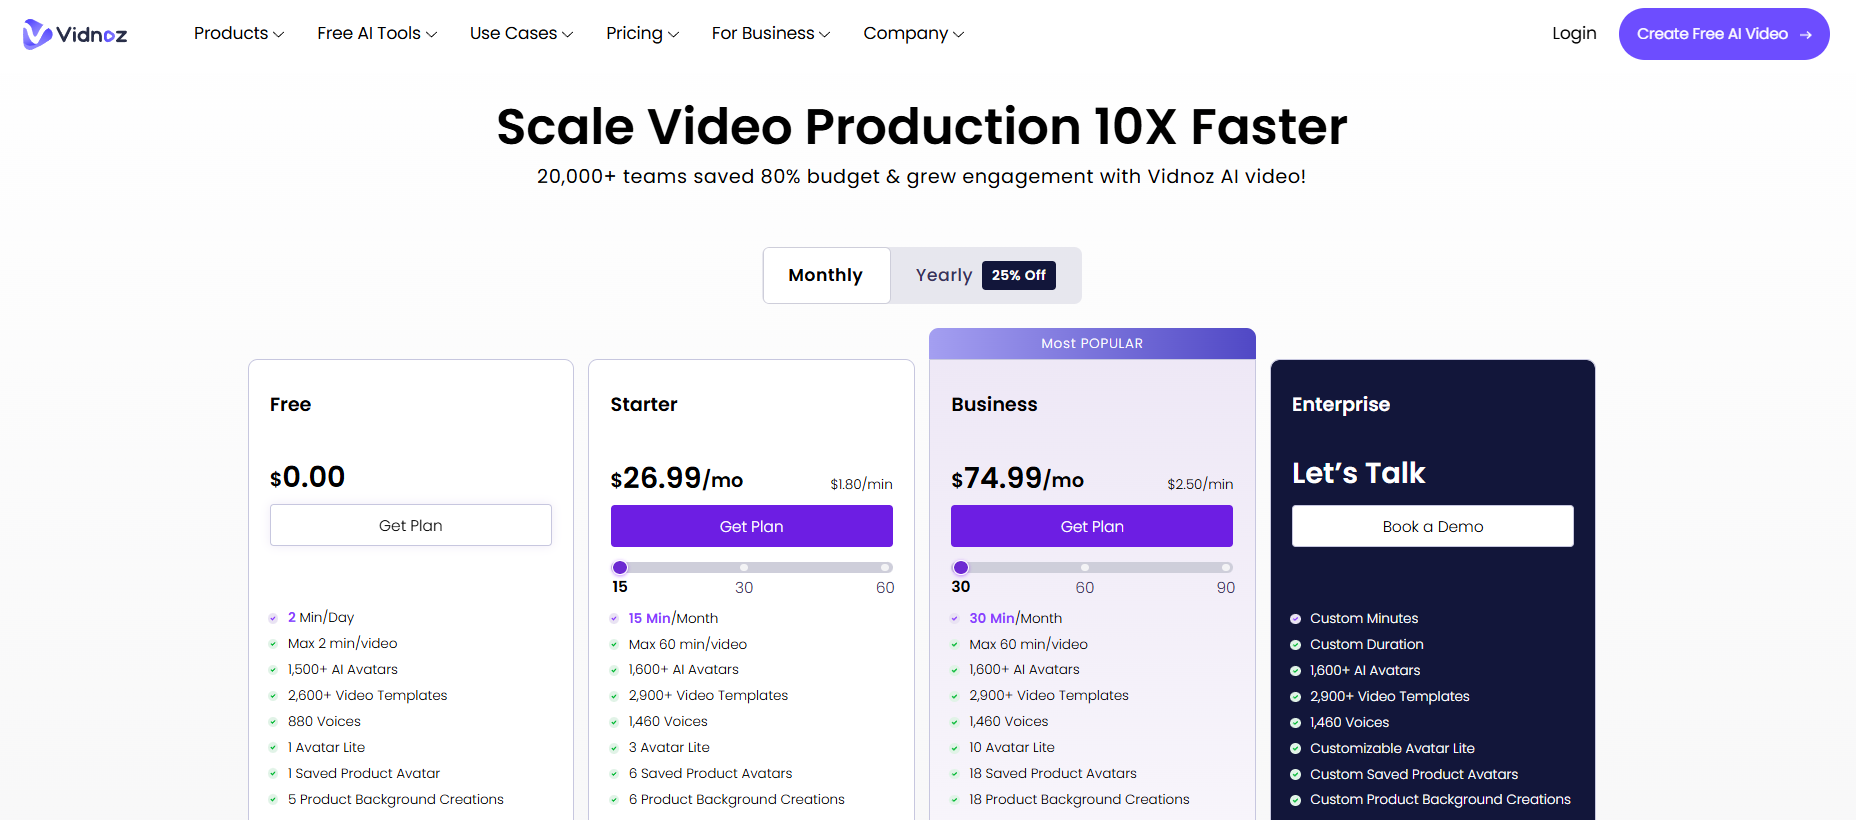Click checkmark beside 6 Saved Product Avatars
This screenshot has height=820, width=1856.
[x=614, y=774]
